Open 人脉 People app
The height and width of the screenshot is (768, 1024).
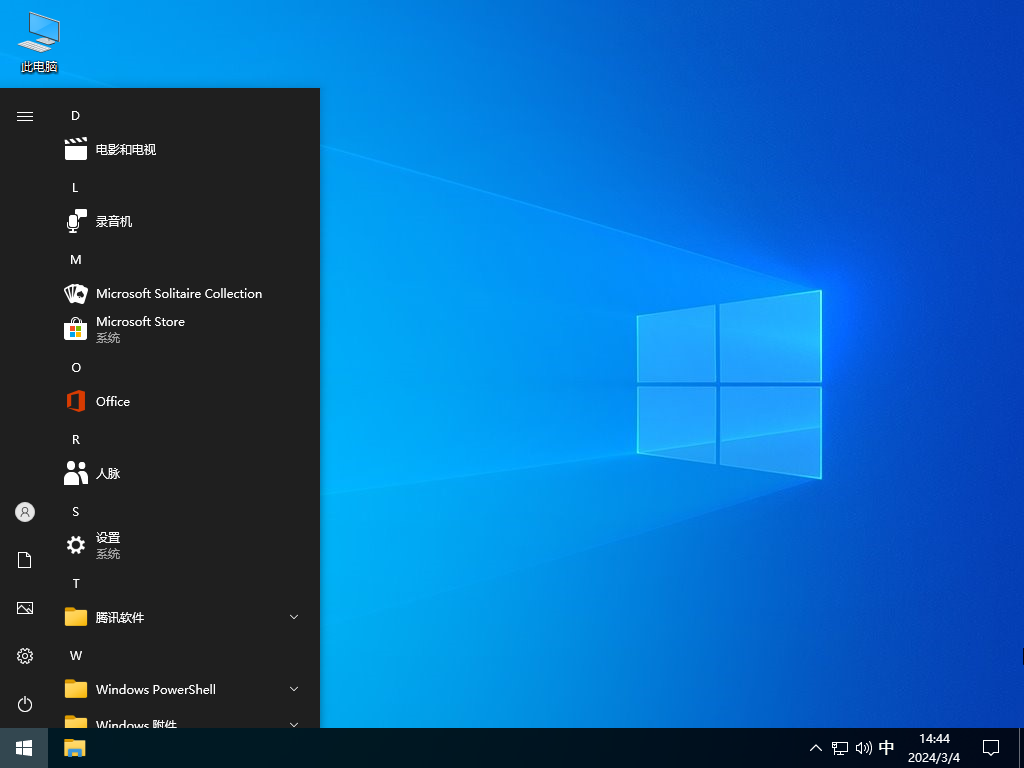coord(107,474)
